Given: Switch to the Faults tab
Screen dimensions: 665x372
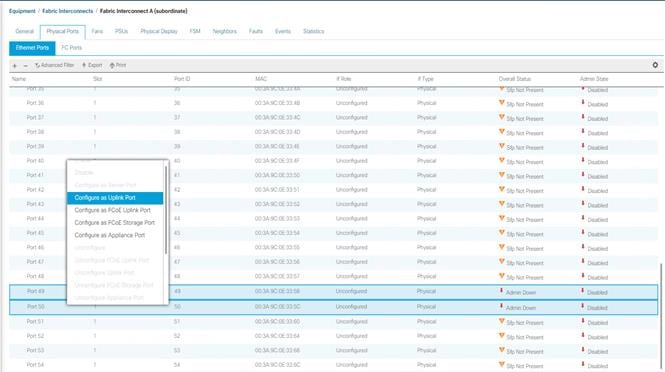Looking at the screenshot, I should click(x=256, y=31).
